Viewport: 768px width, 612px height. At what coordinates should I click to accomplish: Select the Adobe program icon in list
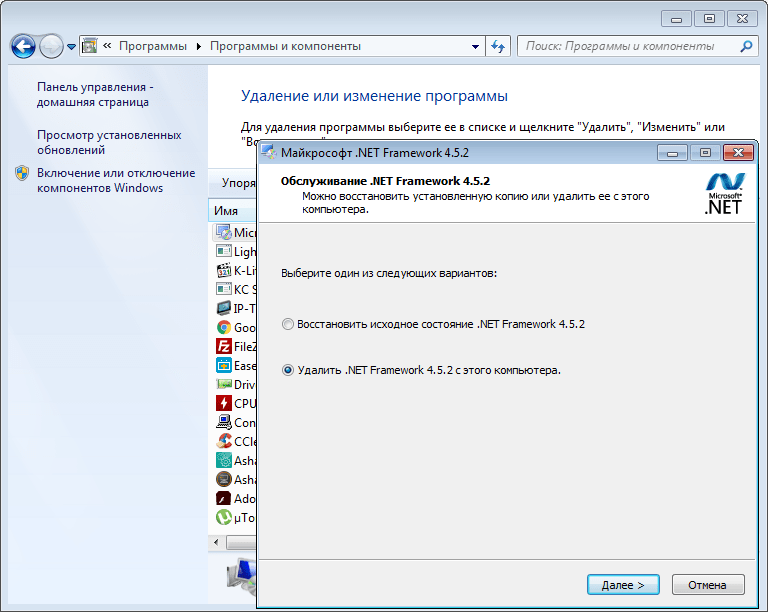(x=224, y=498)
